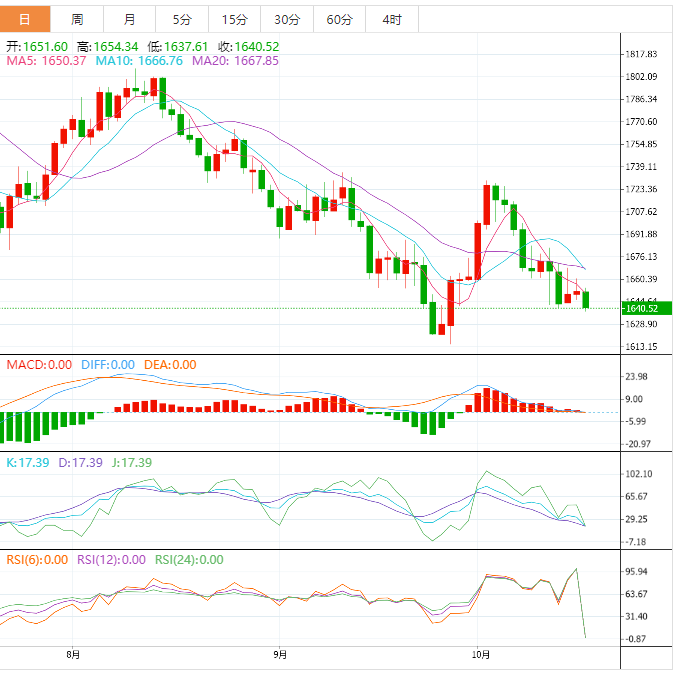Click the green 1640.52 current price tag
Screen dimensions: 677x676
646,308
